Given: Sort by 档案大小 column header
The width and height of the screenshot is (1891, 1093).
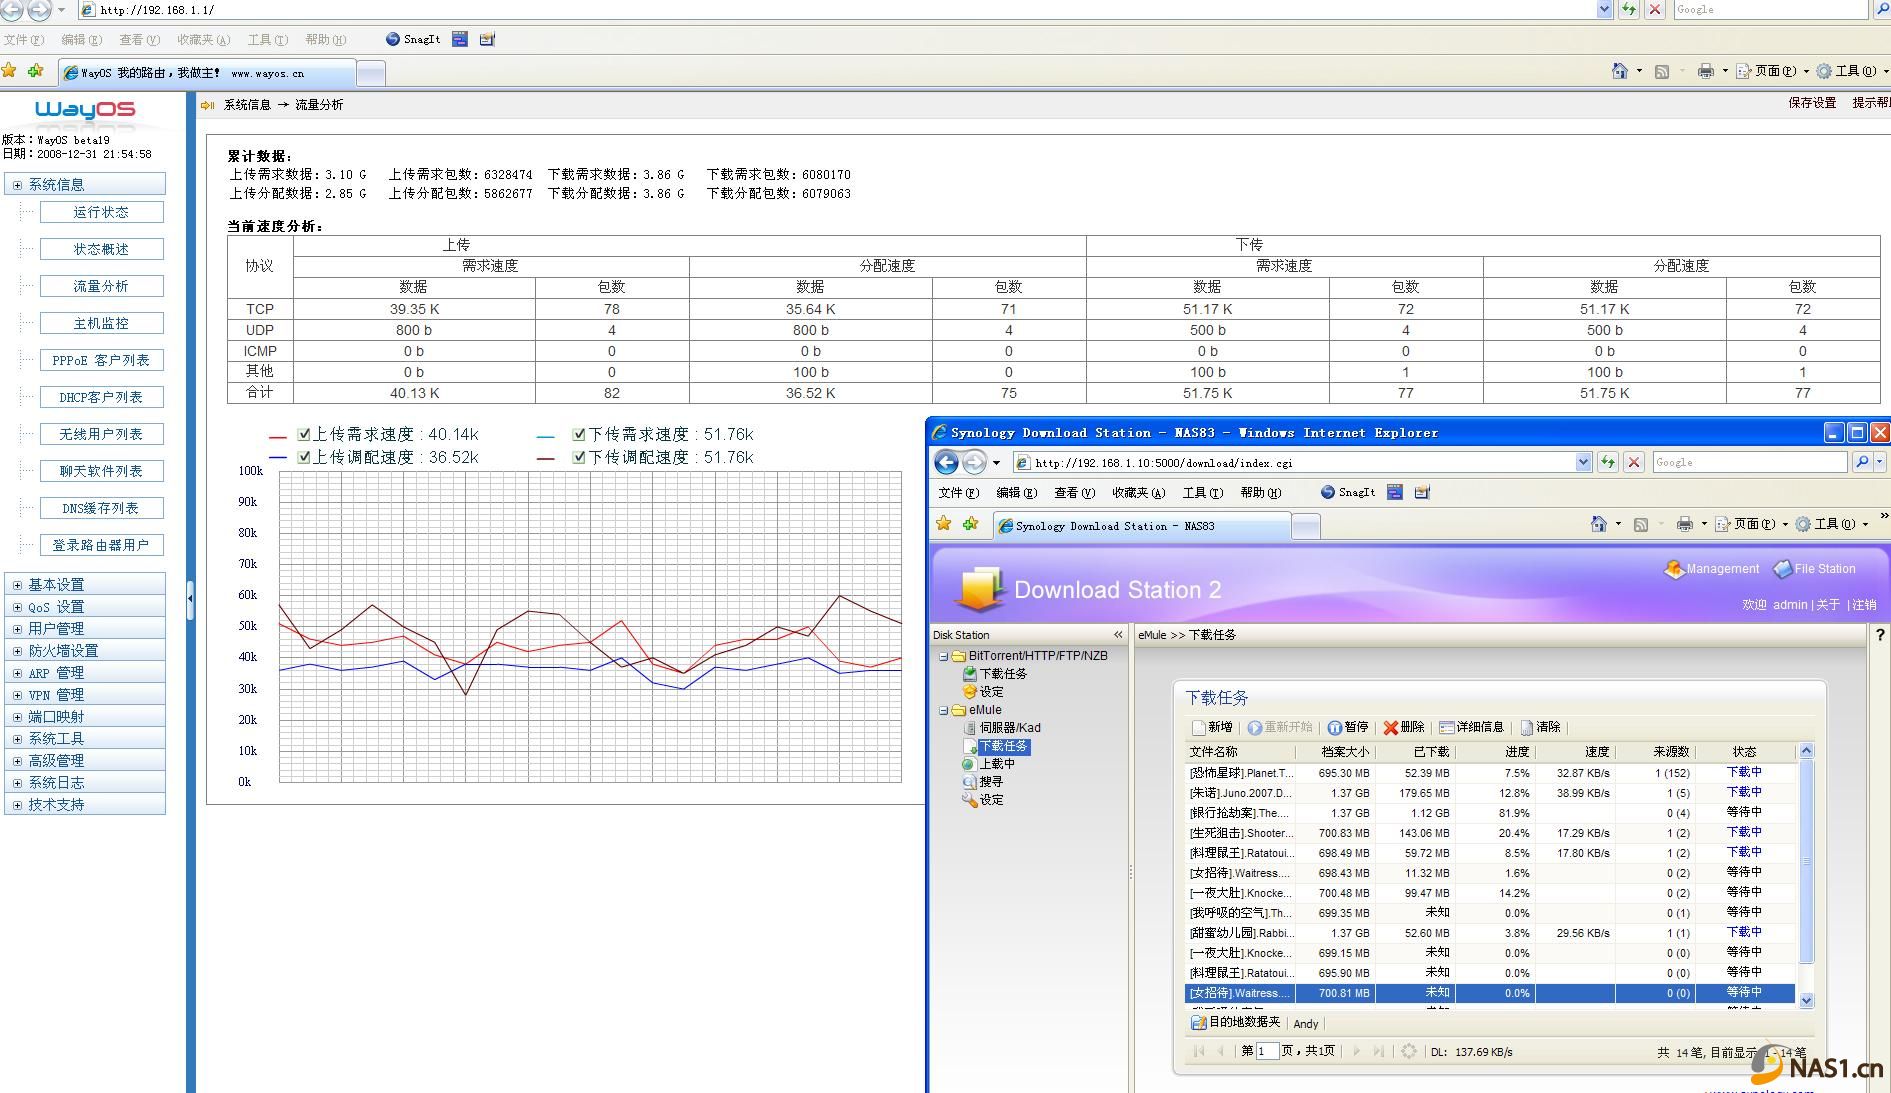Looking at the screenshot, I should (1335, 751).
